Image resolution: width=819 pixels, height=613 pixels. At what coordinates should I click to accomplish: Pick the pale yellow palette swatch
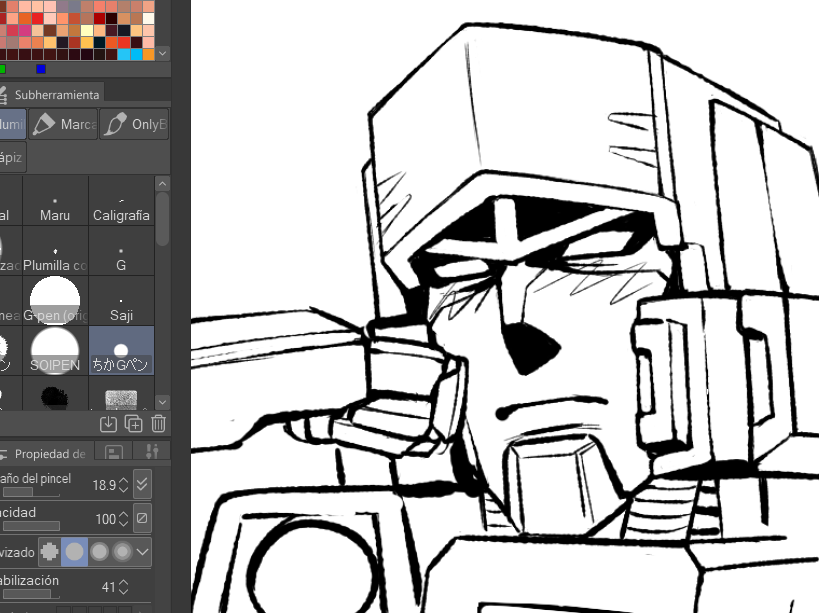pos(87,30)
